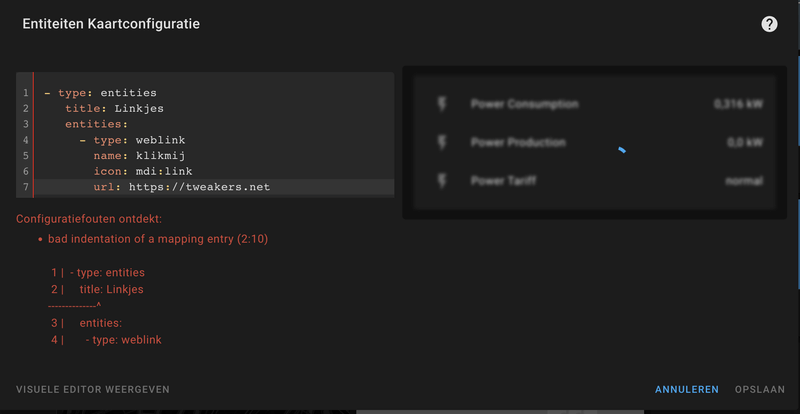
Task: Place cursor on 'type: weblink' line
Action: (x=132, y=140)
